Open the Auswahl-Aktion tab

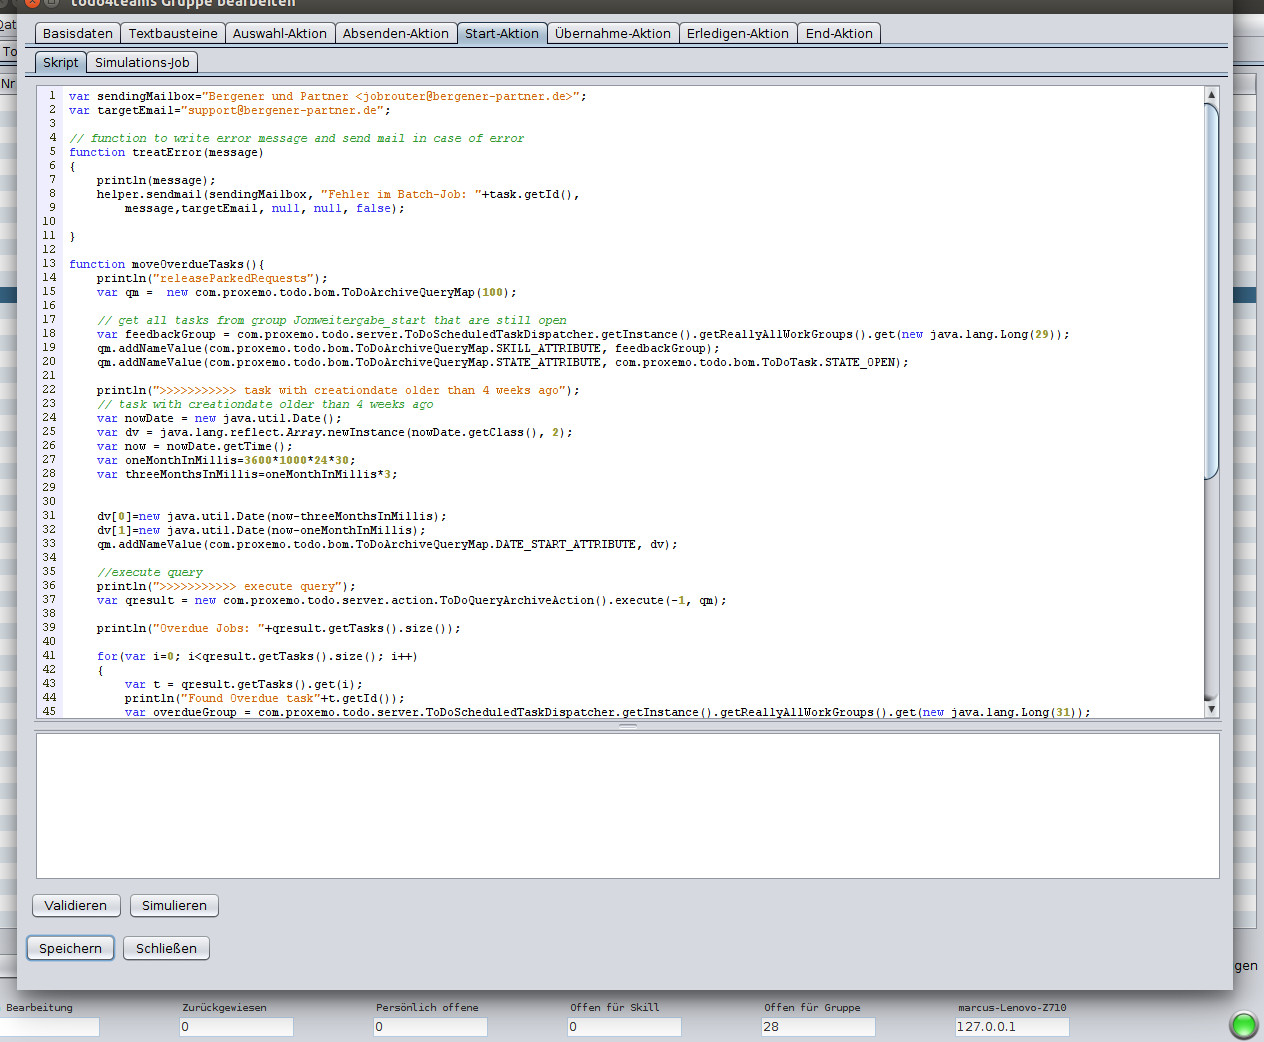coord(280,33)
